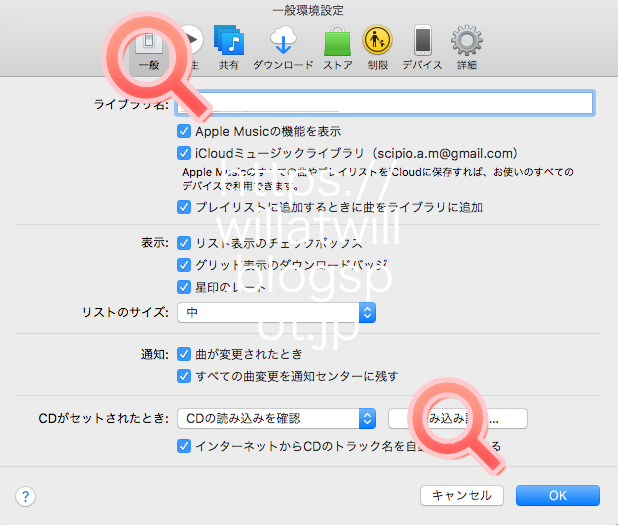Toggle インターネットからCDのトラック名 checkbox
Viewport: 618px width, 525px height.
[184, 446]
